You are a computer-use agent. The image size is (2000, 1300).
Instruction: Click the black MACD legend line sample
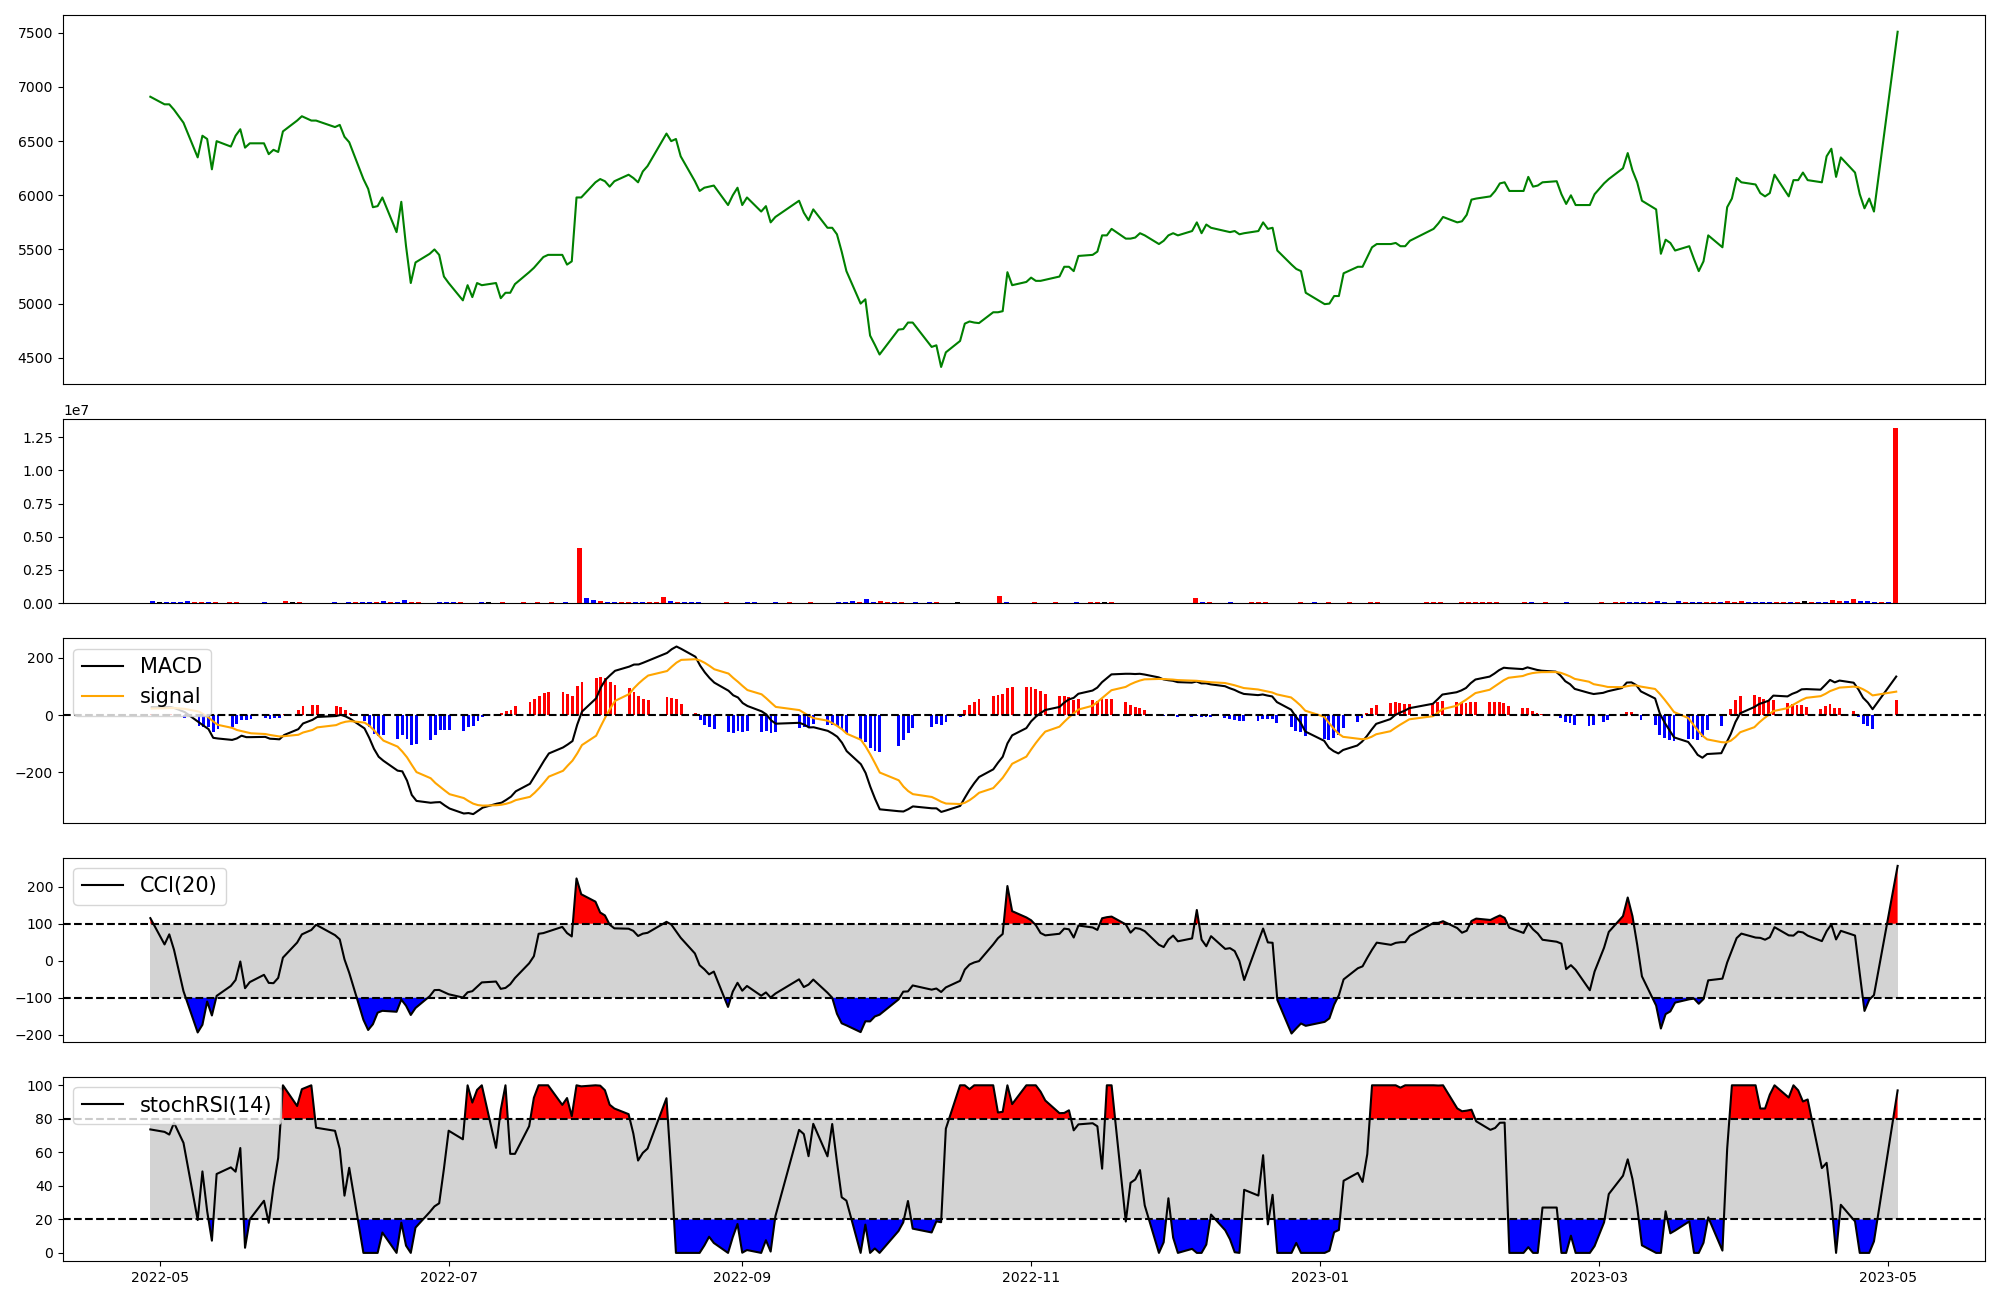[x=102, y=666]
